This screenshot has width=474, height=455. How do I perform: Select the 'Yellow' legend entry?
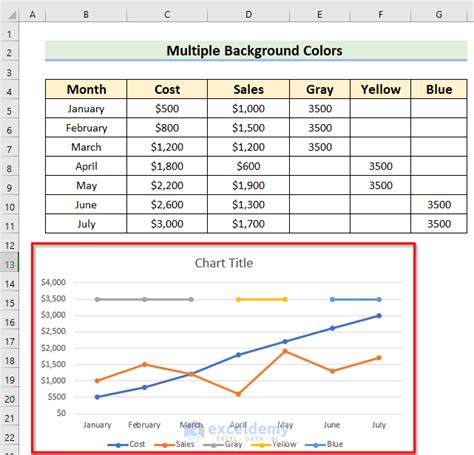(x=273, y=444)
